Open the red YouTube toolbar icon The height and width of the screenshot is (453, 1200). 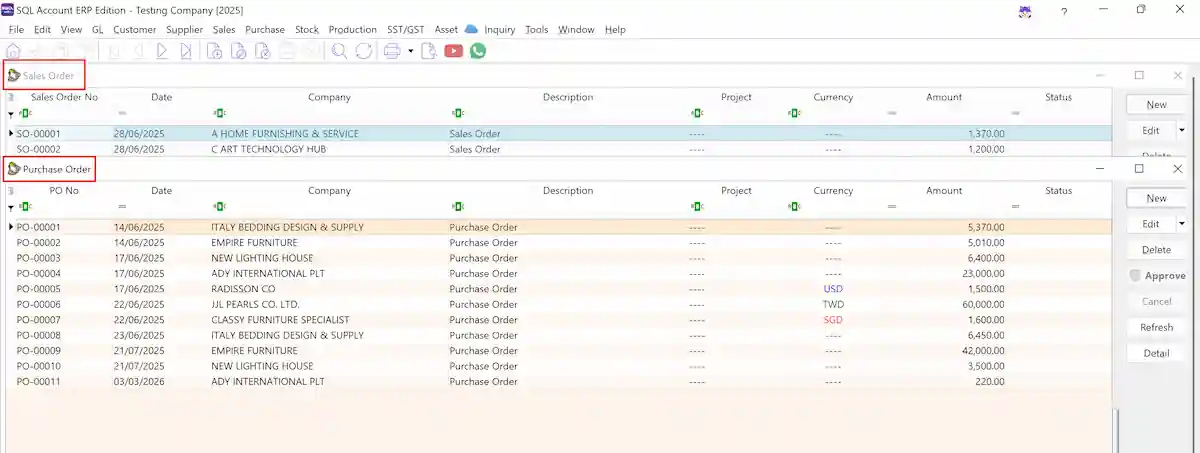(453, 51)
